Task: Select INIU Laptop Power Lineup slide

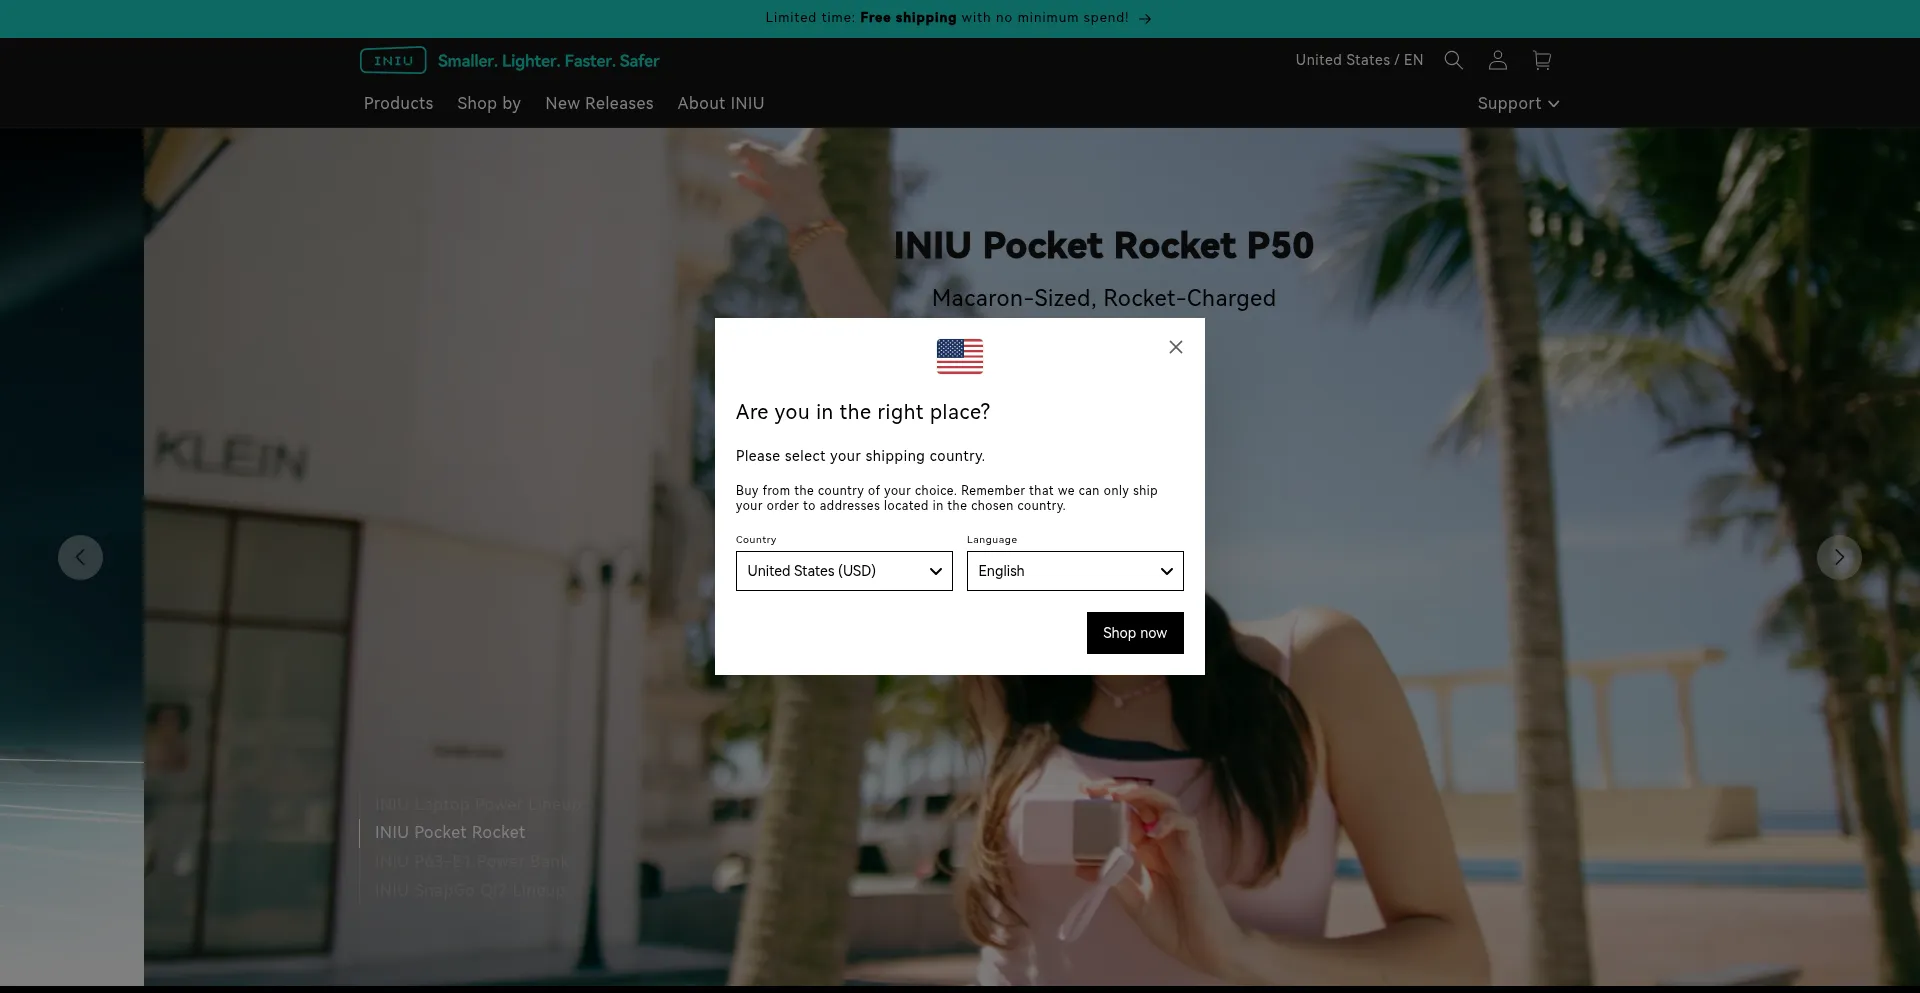Action: pyautogui.click(x=478, y=804)
